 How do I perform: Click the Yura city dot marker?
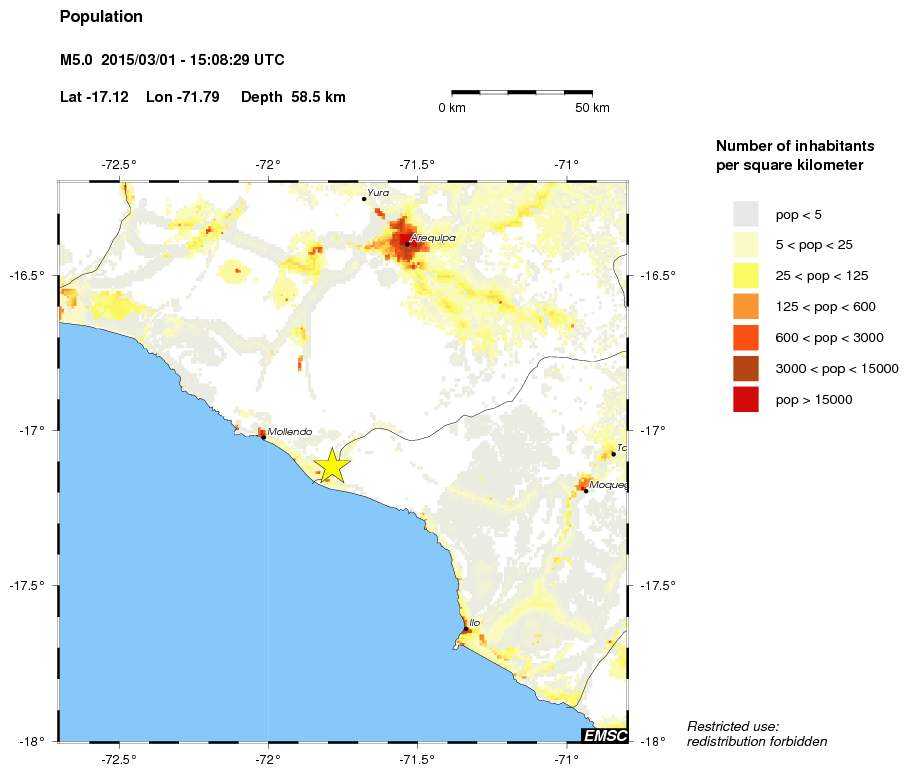point(364,199)
